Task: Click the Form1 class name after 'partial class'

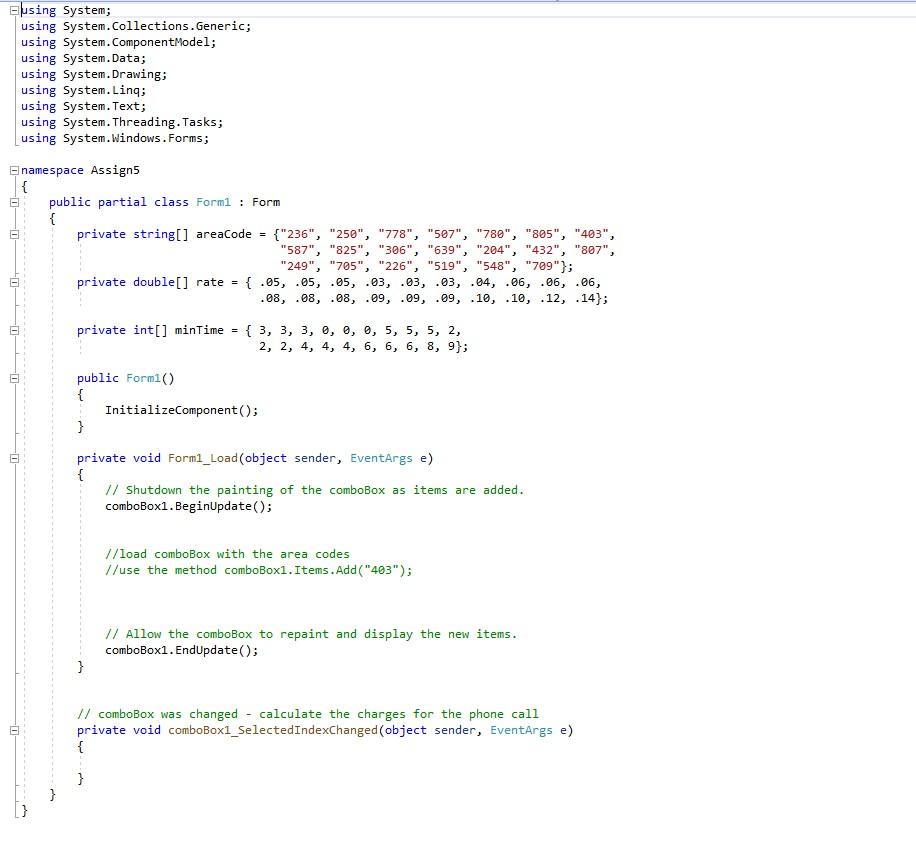Action: pyautogui.click(x=213, y=202)
